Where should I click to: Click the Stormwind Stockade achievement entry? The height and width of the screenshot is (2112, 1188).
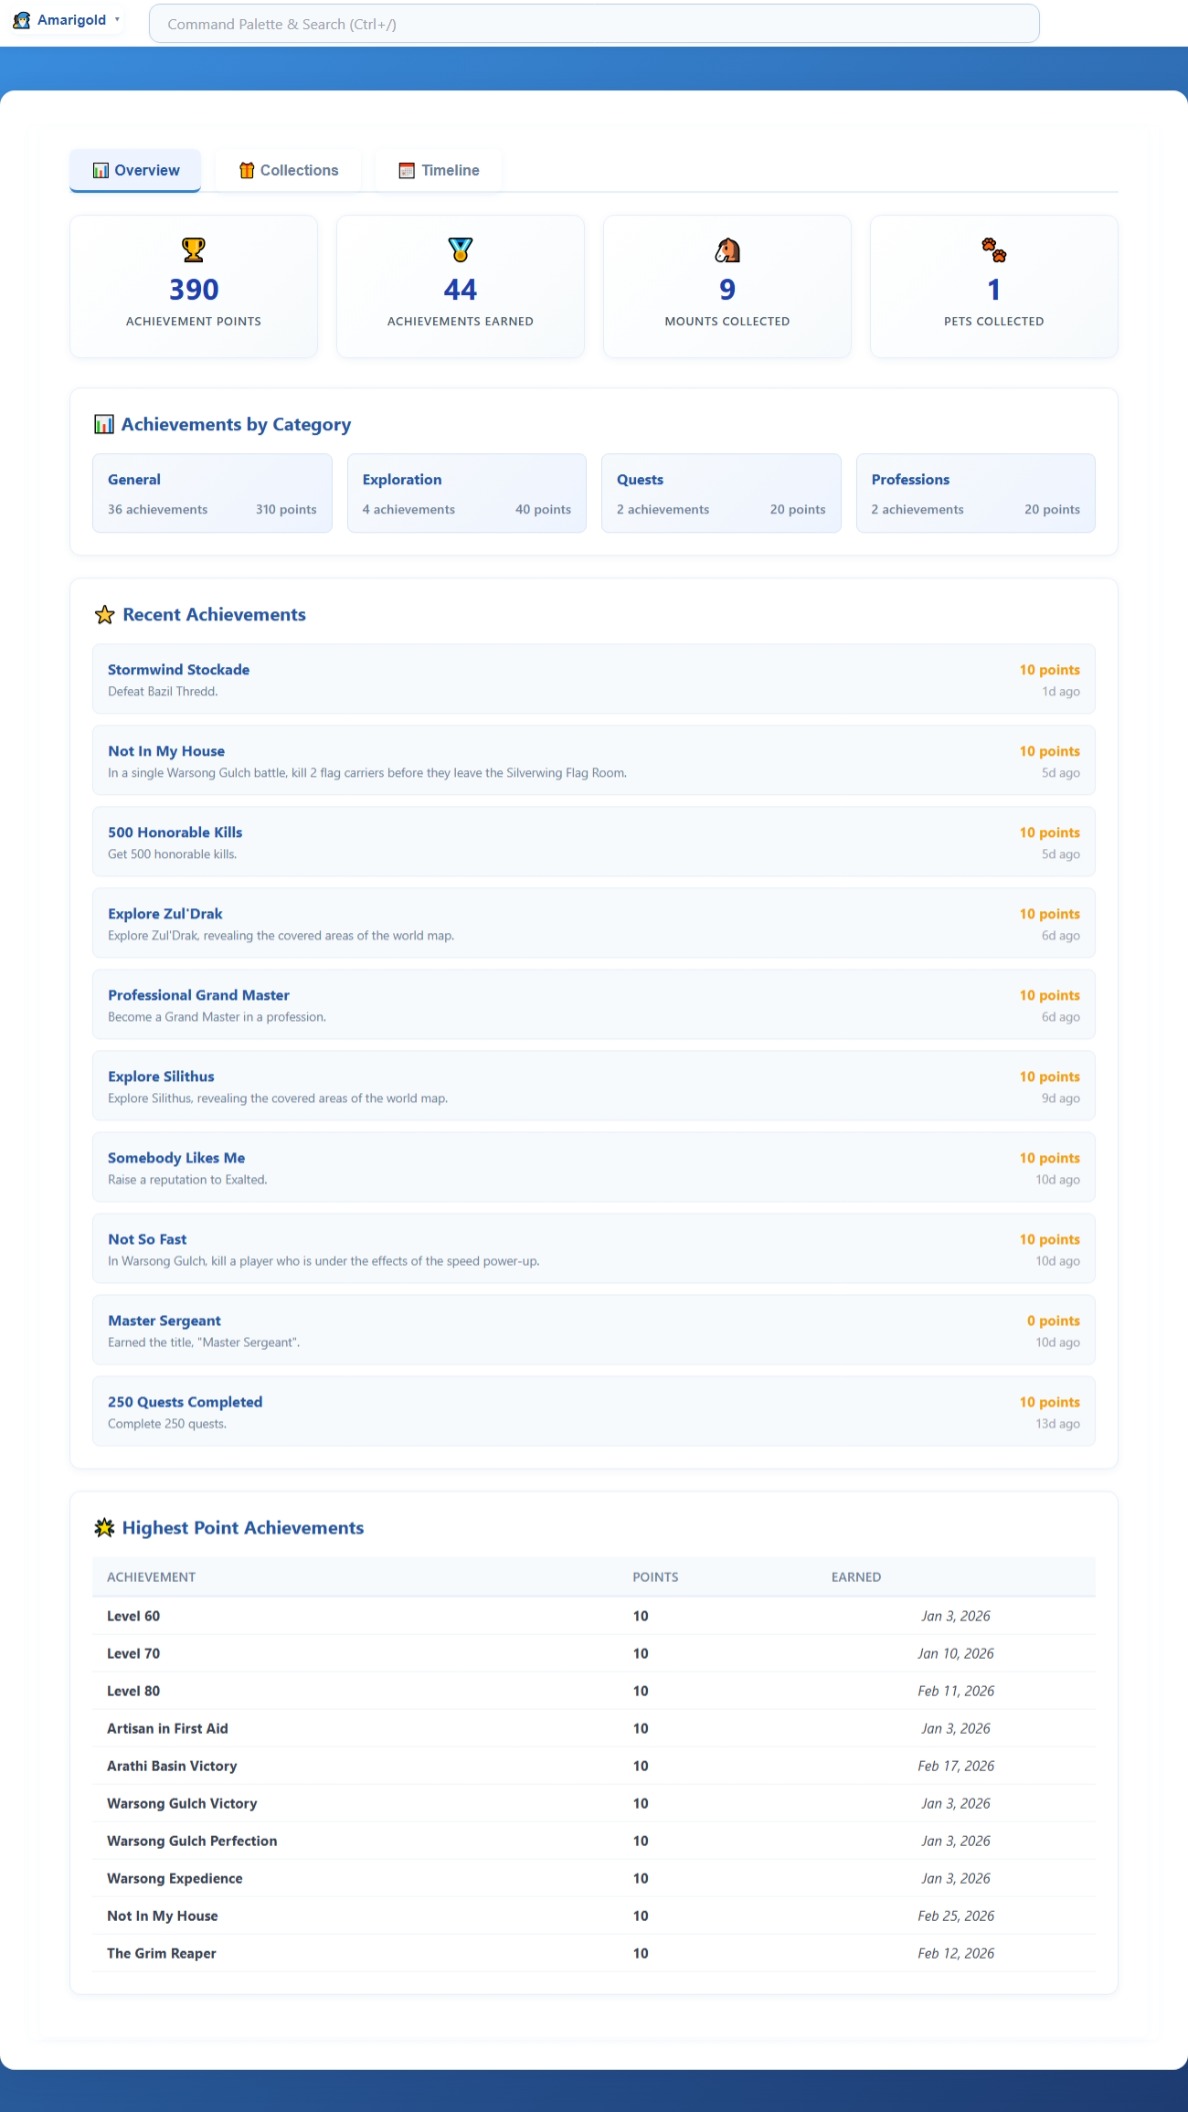coord(593,679)
